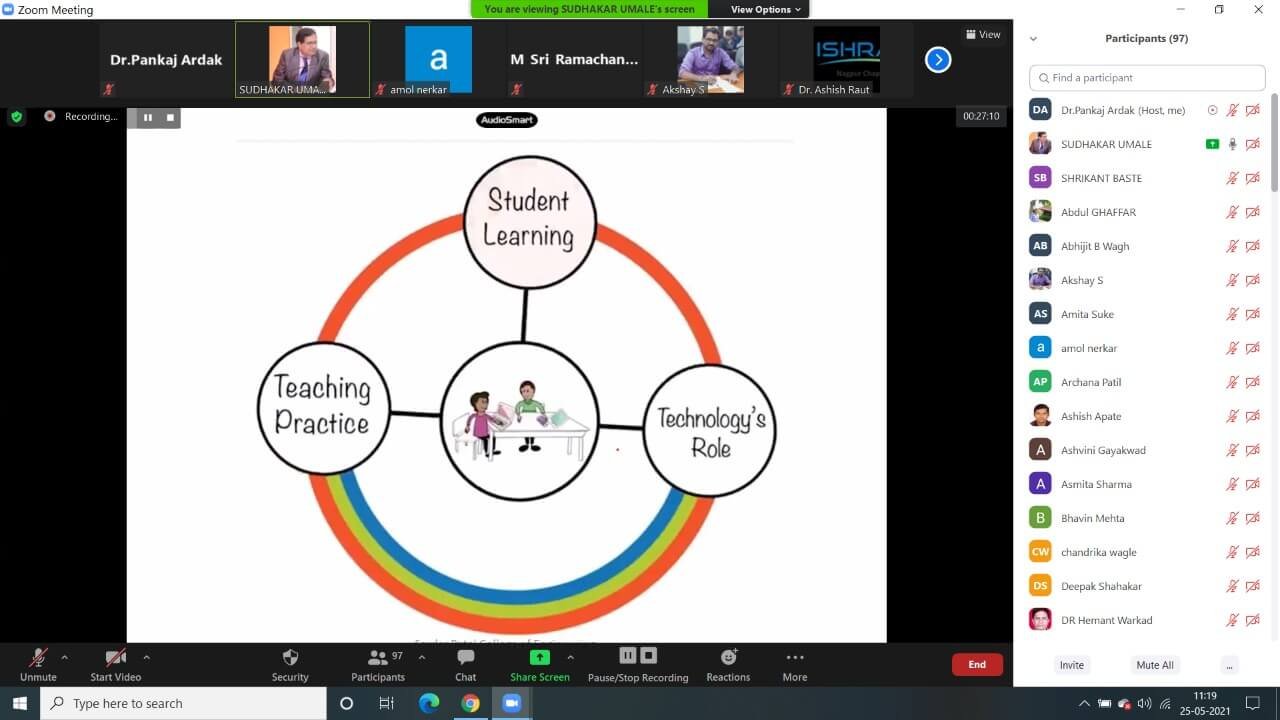Open the Chat panel

coord(466,664)
